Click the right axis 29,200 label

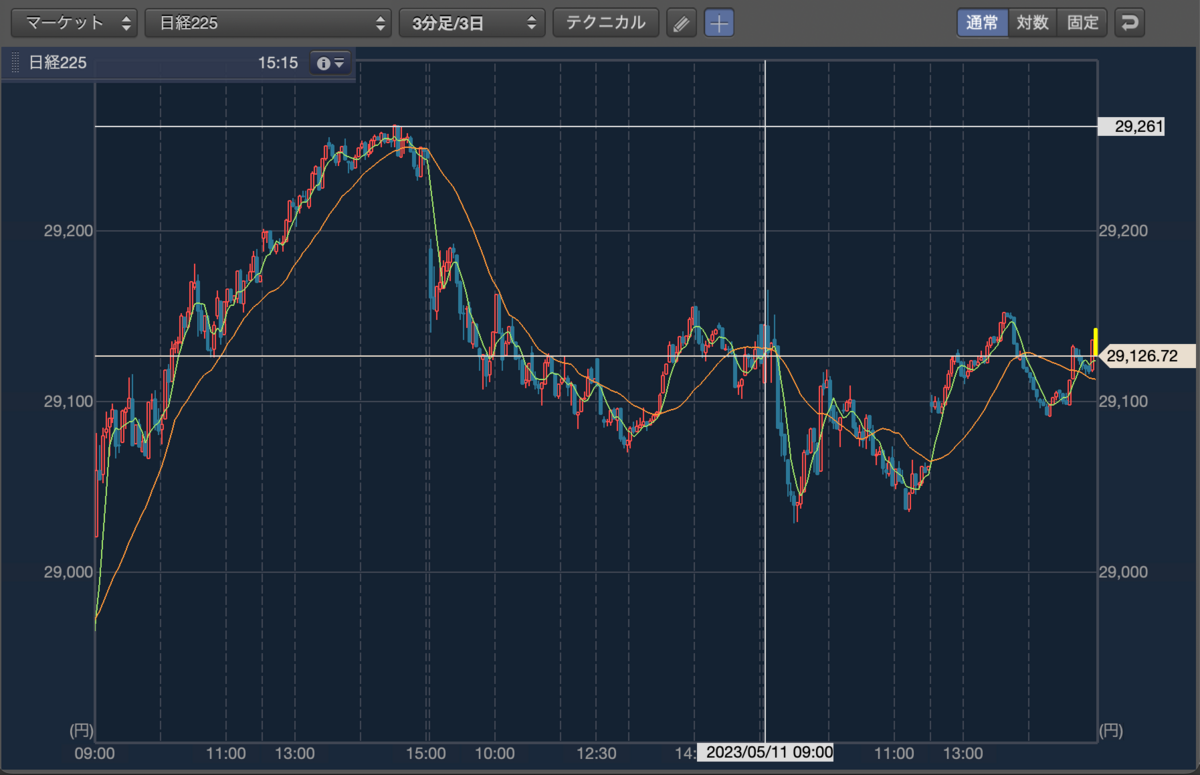[x=1123, y=231]
